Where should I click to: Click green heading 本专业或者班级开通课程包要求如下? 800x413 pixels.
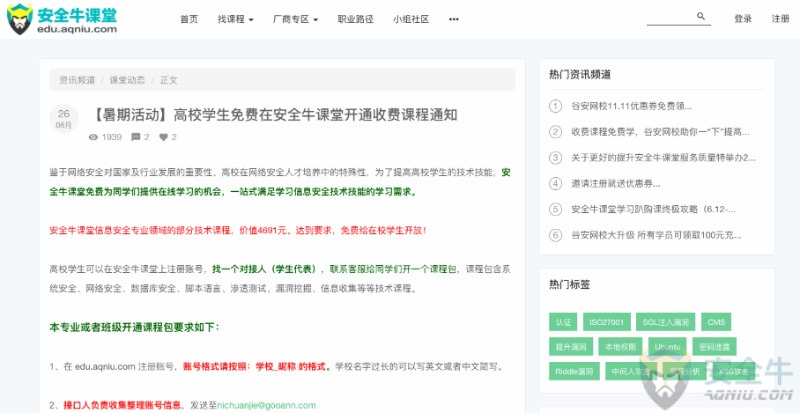click(x=135, y=327)
